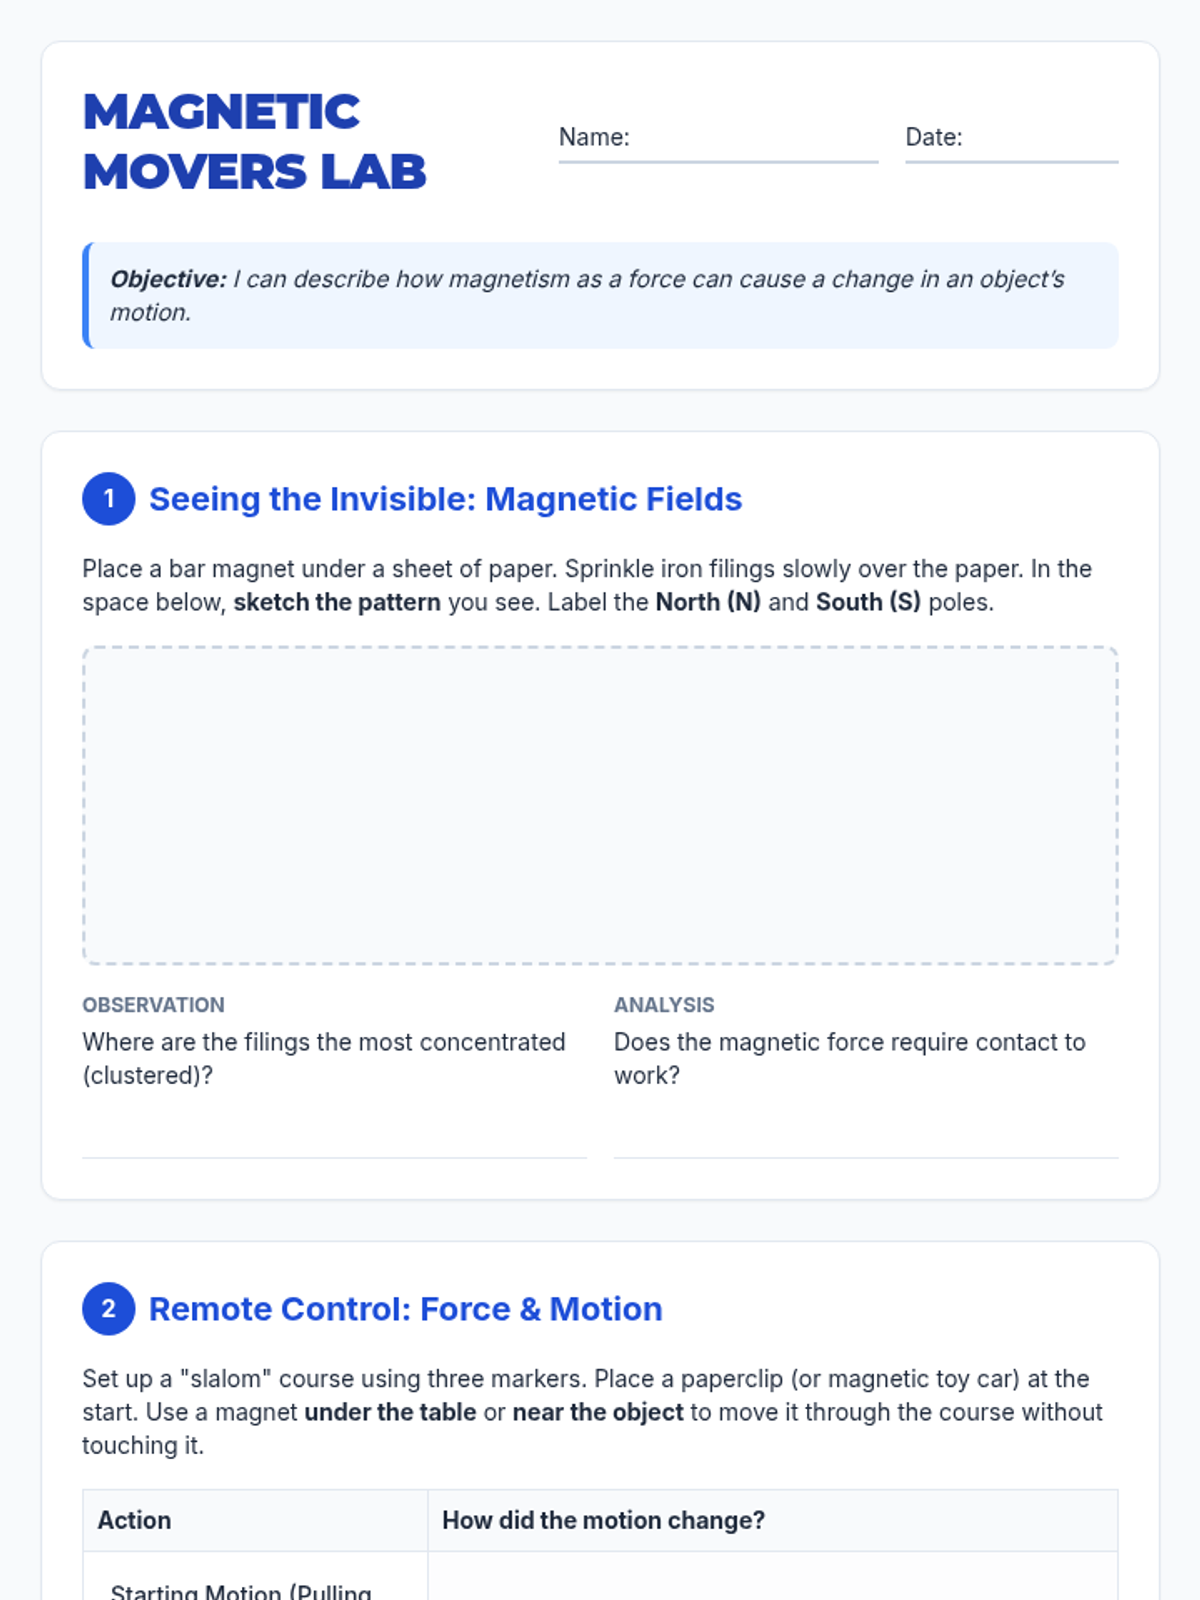This screenshot has height=1600, width=1200.
Task: Click the Seeing the Invisible heading
Action: point(446,499)
